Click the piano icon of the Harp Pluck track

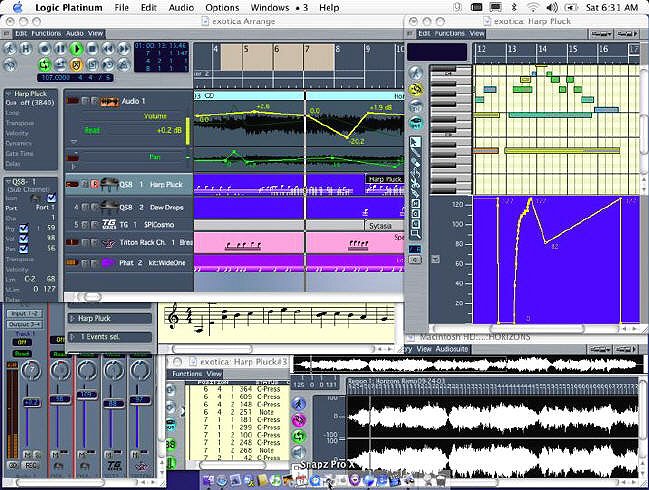point(109,184)
